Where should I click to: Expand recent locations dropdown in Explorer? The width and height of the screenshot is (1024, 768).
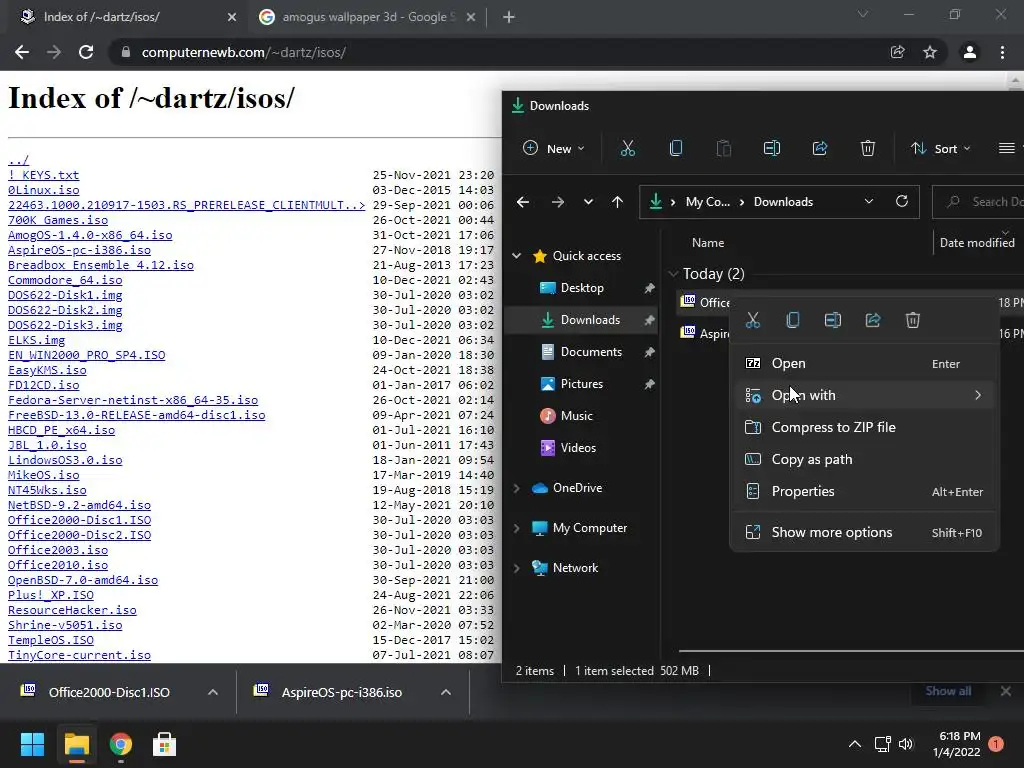pos(588,202)
